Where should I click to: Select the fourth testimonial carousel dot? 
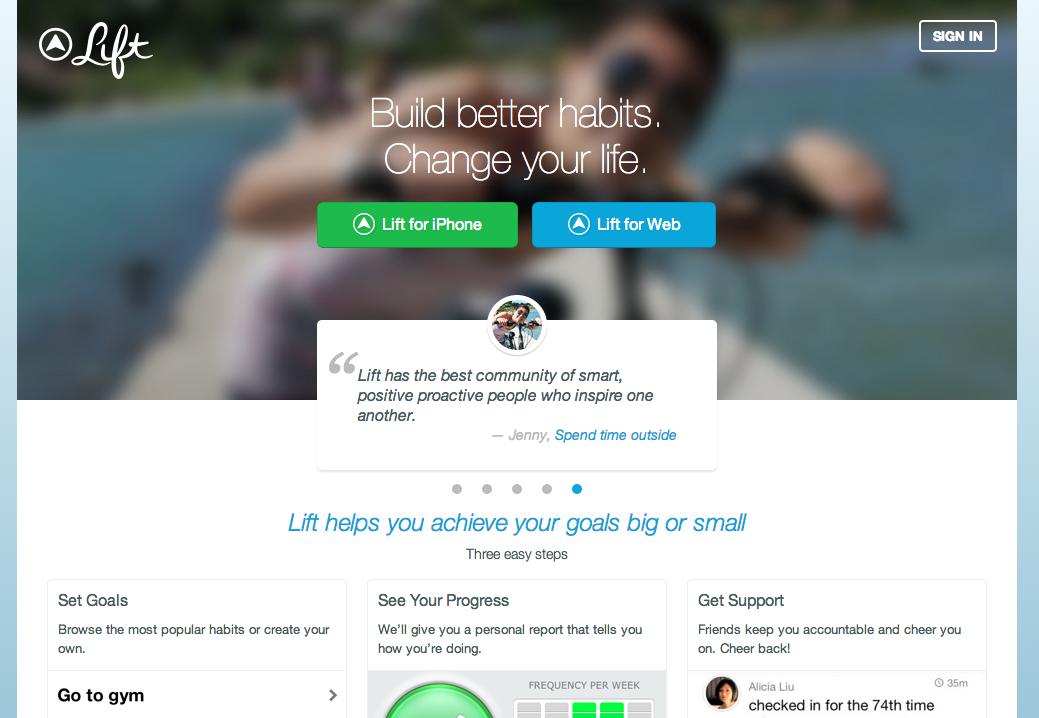547,489
